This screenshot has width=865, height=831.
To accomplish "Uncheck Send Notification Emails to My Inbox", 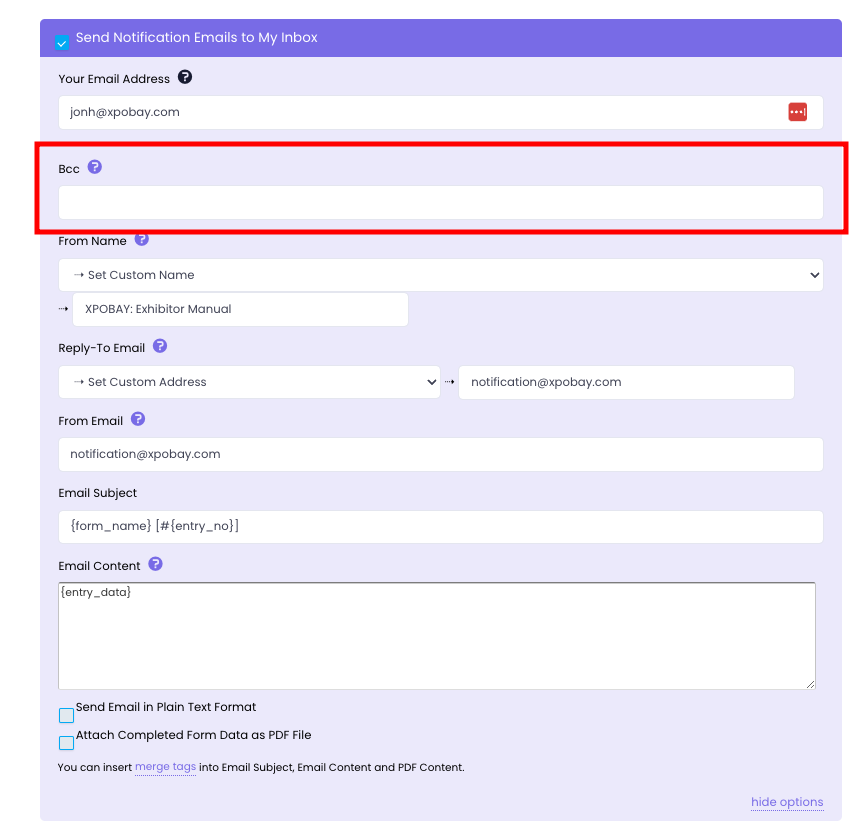I will pos(62,43).
